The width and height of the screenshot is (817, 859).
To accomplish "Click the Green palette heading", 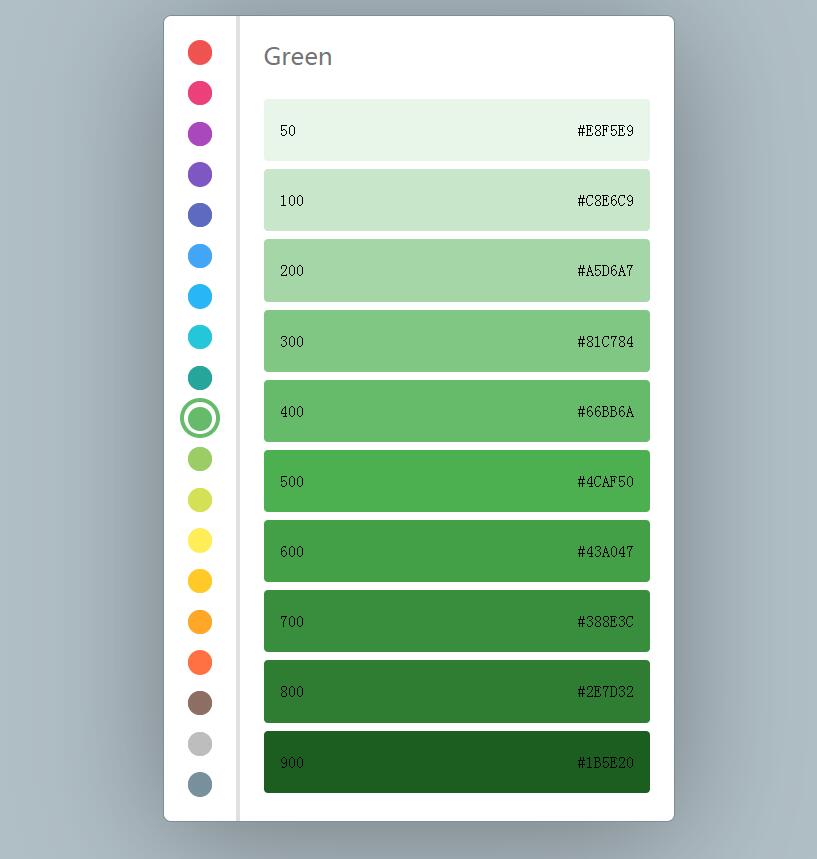I will click(298, 57).
